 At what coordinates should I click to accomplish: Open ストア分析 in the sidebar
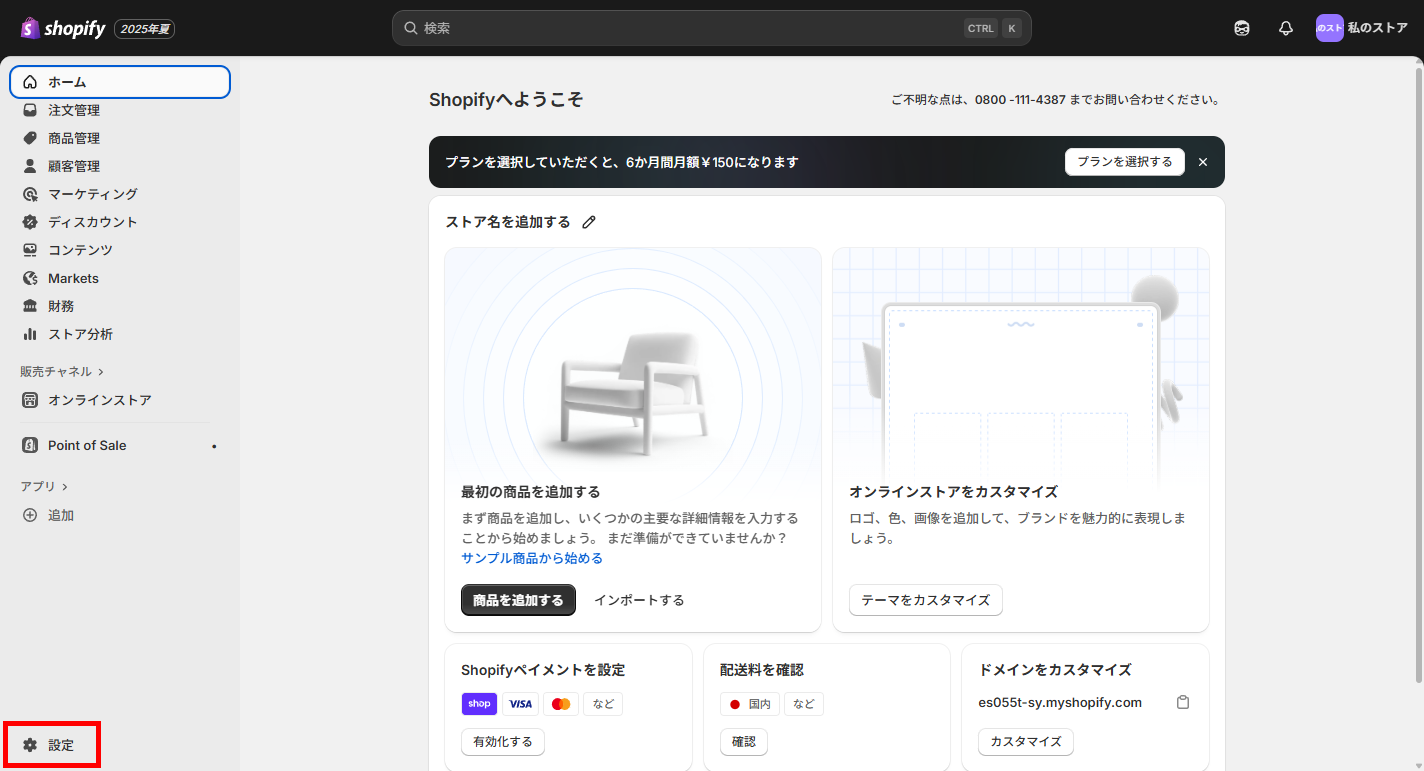[x=80, y=334]
